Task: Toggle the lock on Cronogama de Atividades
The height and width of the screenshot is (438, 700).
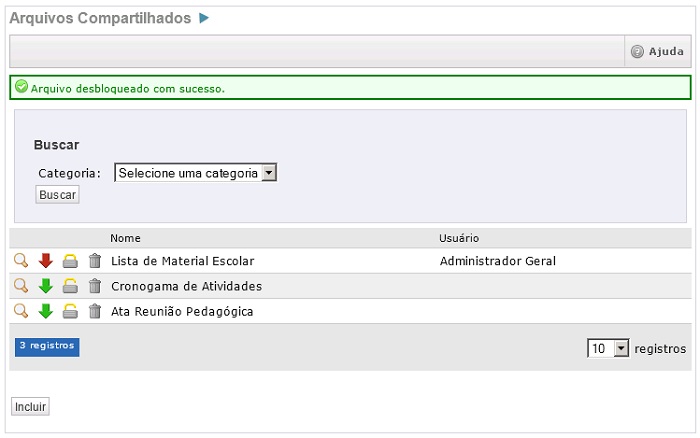Action: [70, 286]
